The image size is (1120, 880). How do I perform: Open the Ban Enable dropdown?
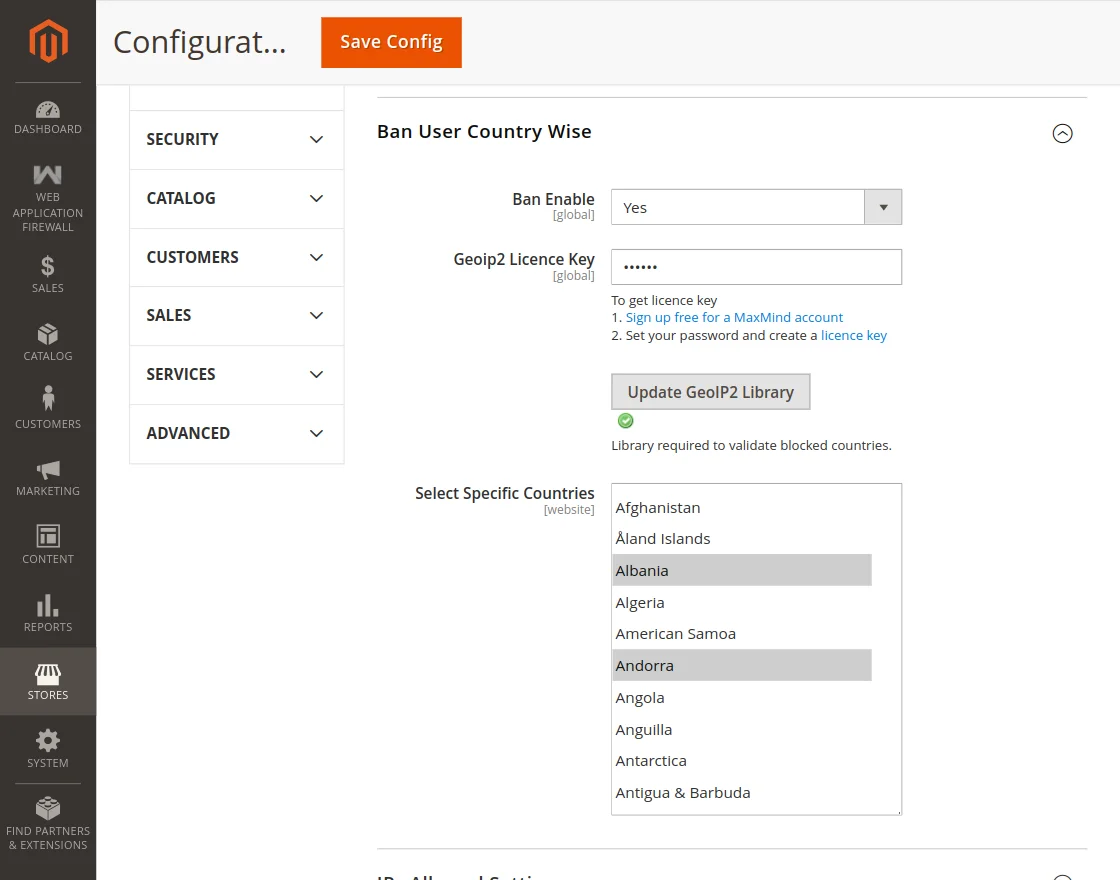[756, 208]
